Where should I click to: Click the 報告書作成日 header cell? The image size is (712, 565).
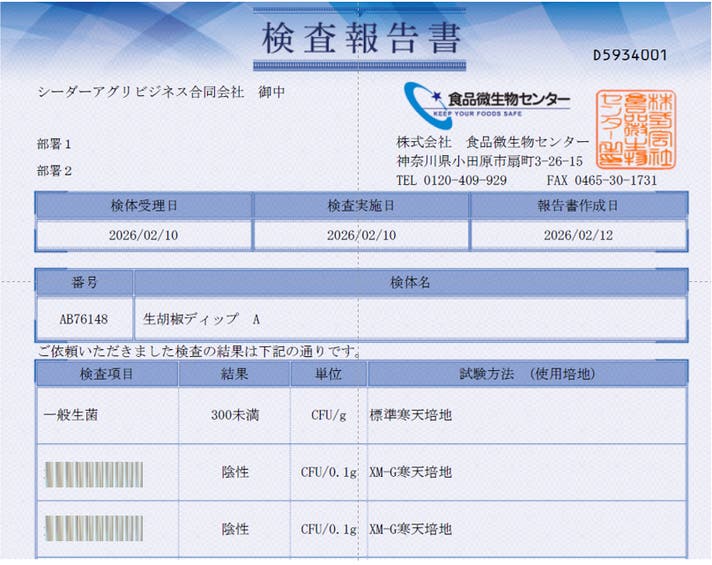(x=578, y=205)
